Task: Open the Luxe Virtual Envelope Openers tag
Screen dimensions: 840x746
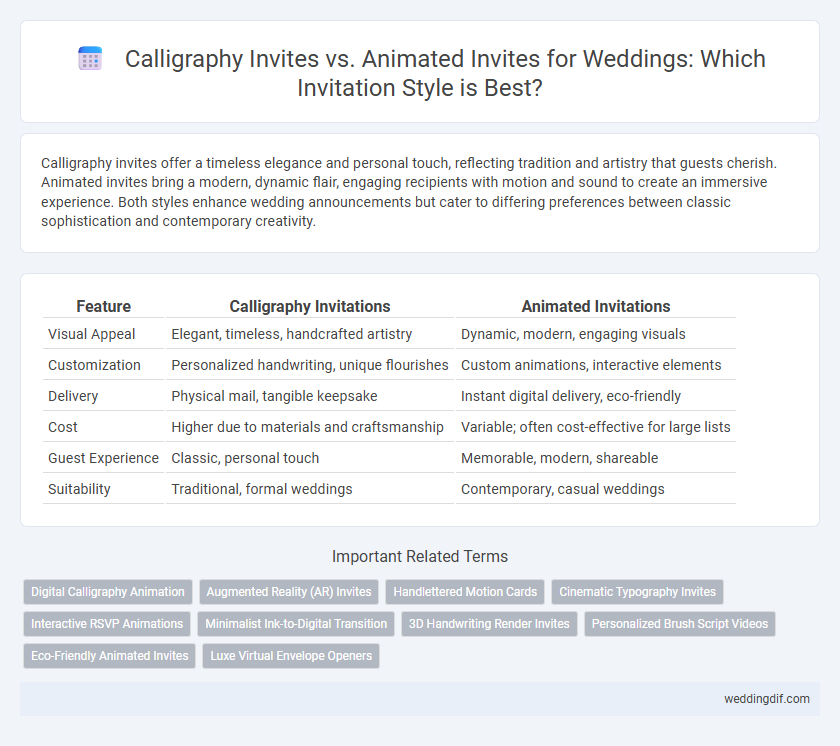Action: click(291, 656)
